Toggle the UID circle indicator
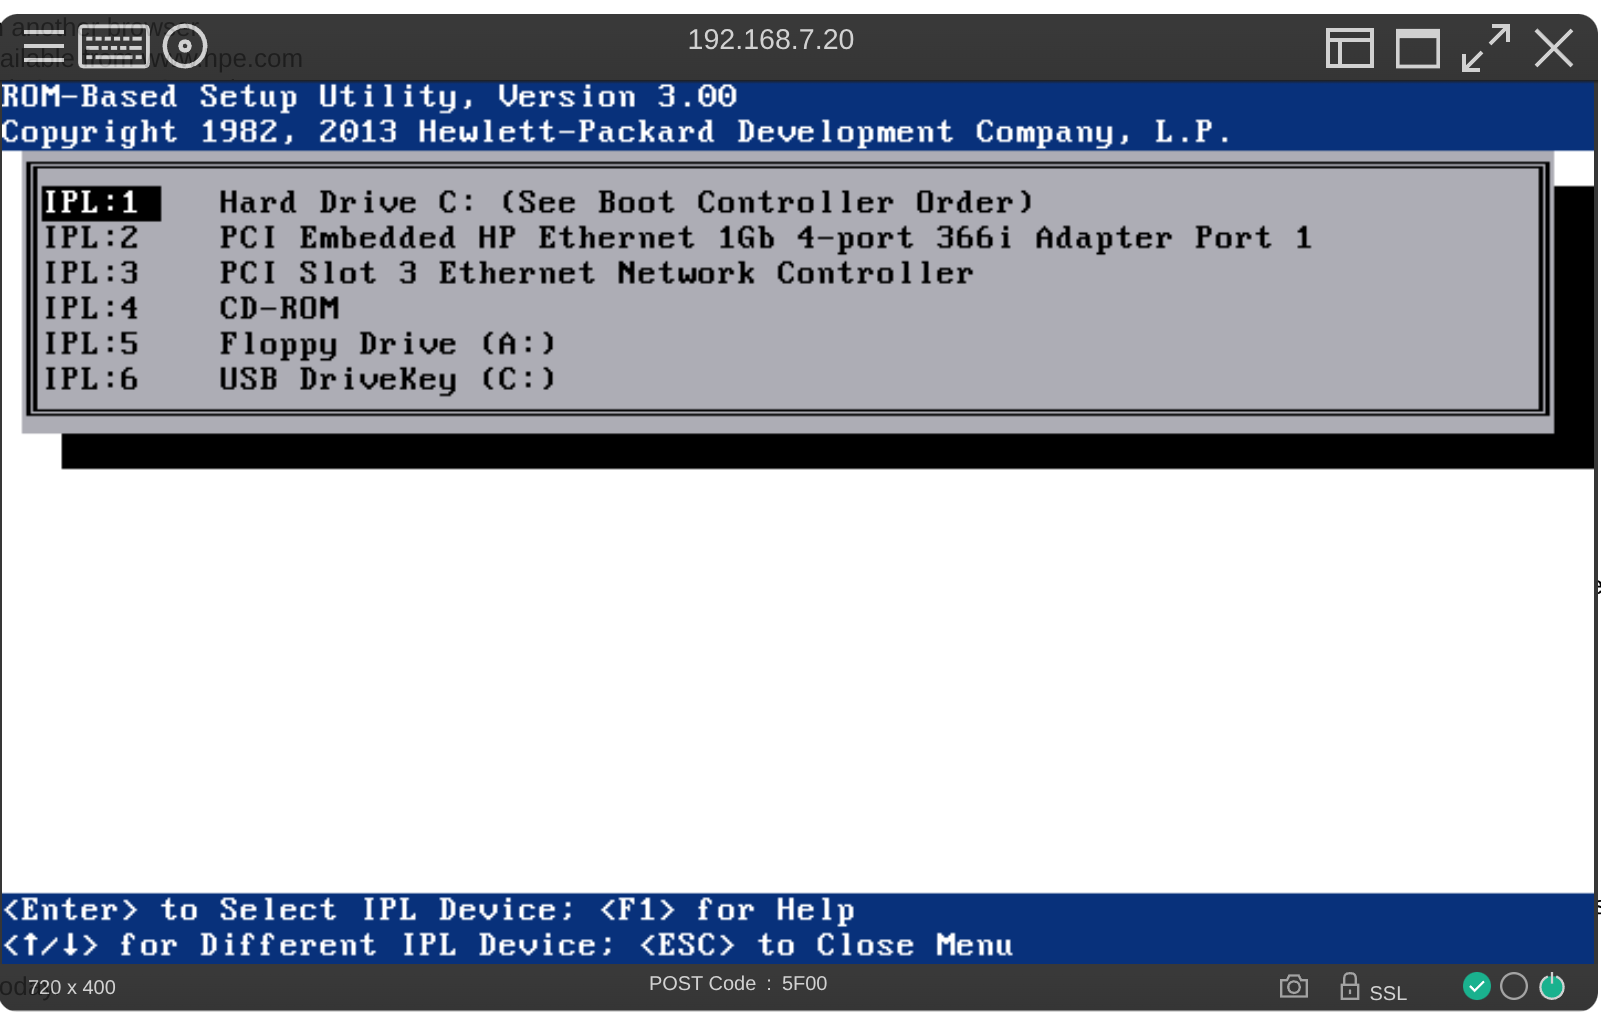 pyautogui.click(x=1514, y=987)
